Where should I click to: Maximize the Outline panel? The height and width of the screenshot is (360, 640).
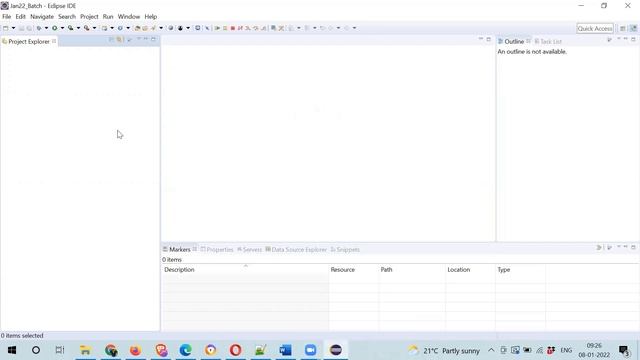(x=633, y=40)
